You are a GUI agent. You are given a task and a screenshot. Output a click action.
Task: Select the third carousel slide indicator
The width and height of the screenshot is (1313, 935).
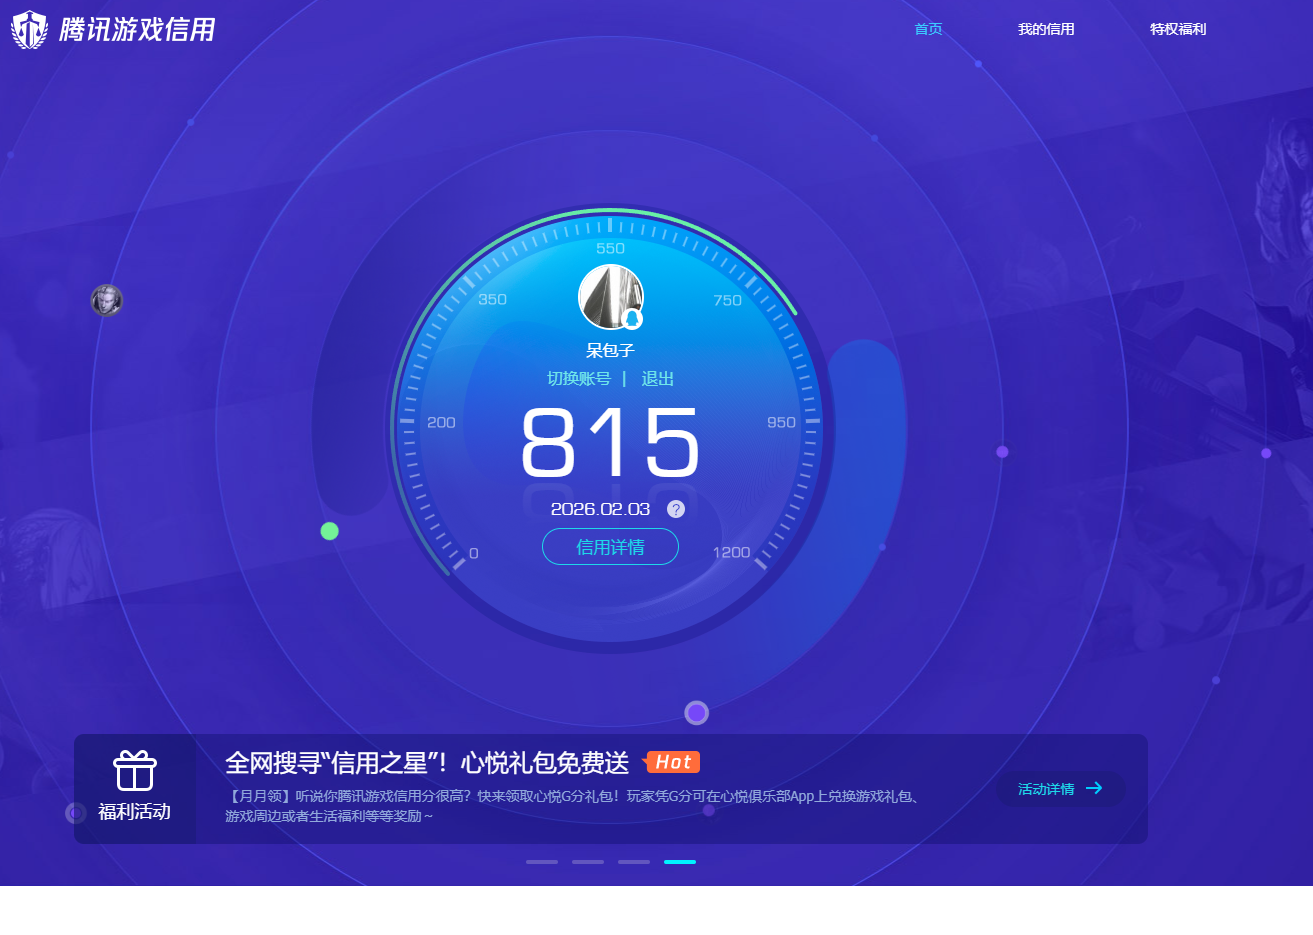pyautogui.click(x=634, y=861)
